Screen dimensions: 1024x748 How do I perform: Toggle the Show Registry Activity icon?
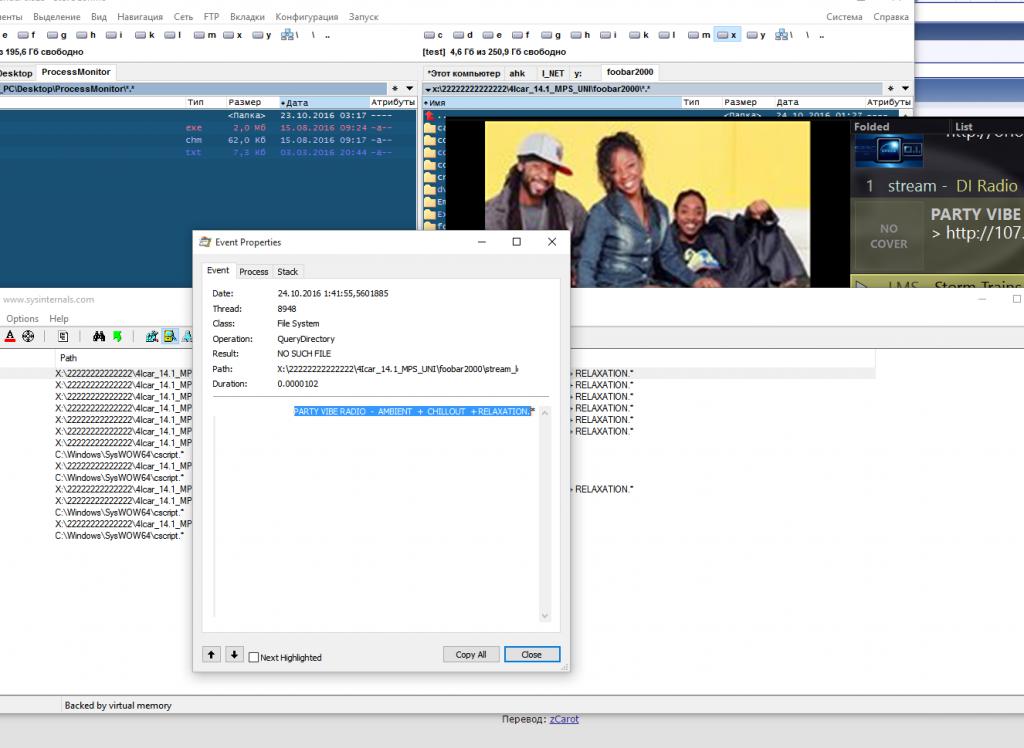pyautogui.click(x=153, y=337)
